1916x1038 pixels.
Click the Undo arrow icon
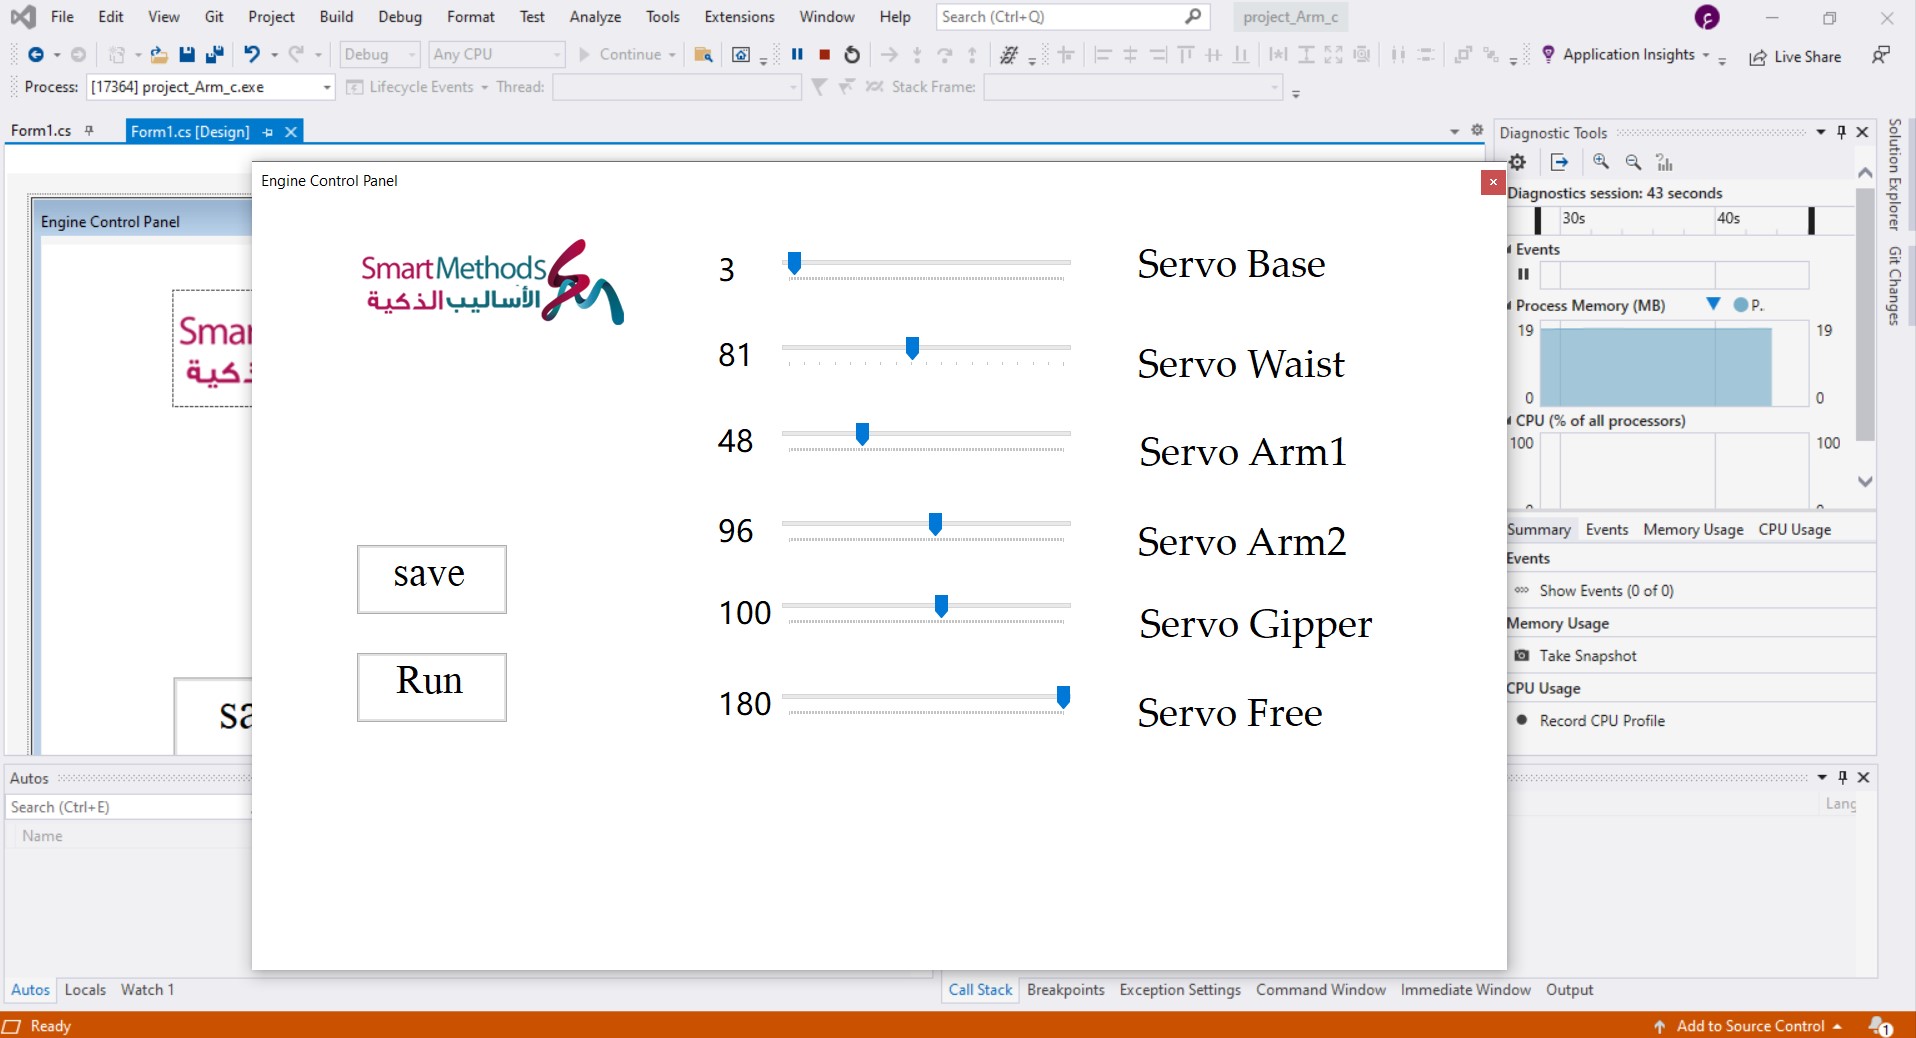pos(252,55)
